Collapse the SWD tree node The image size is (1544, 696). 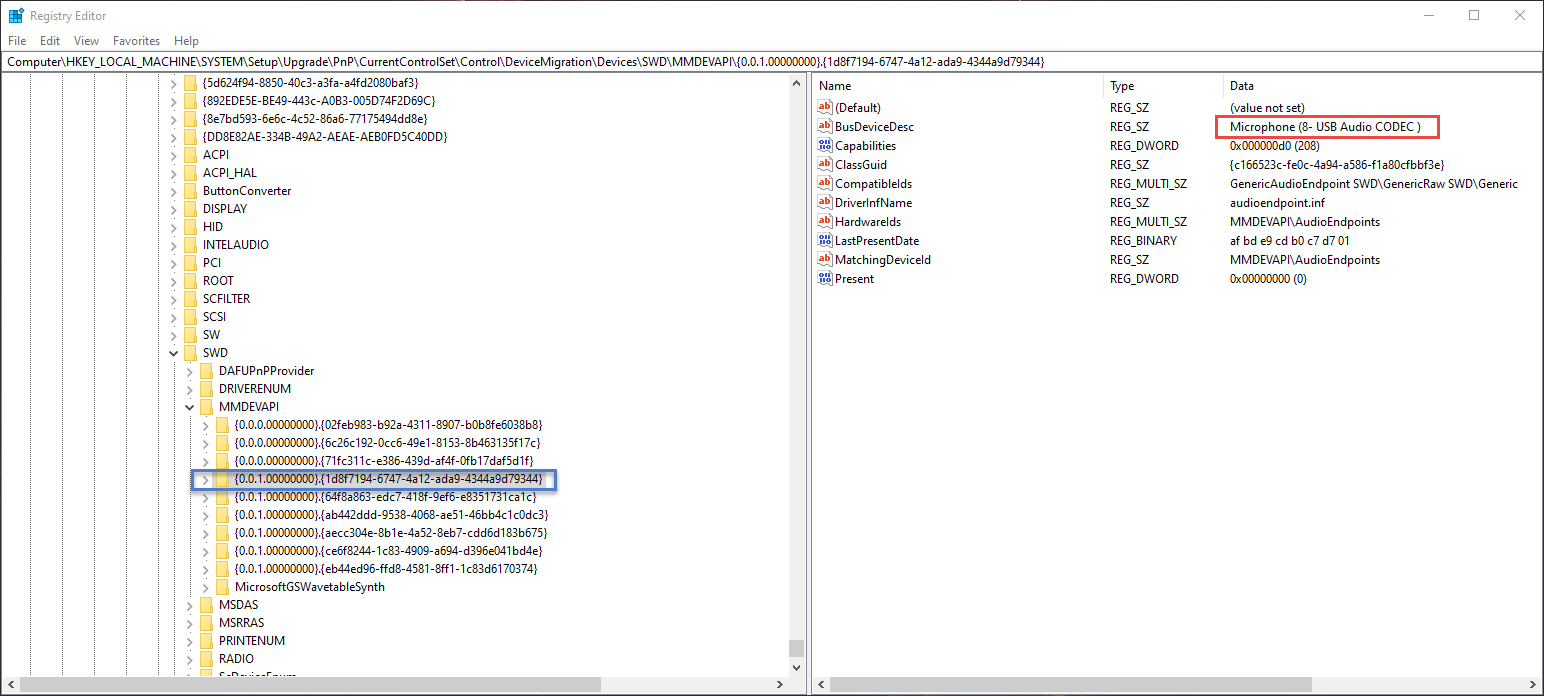click(x=174, y=353)
